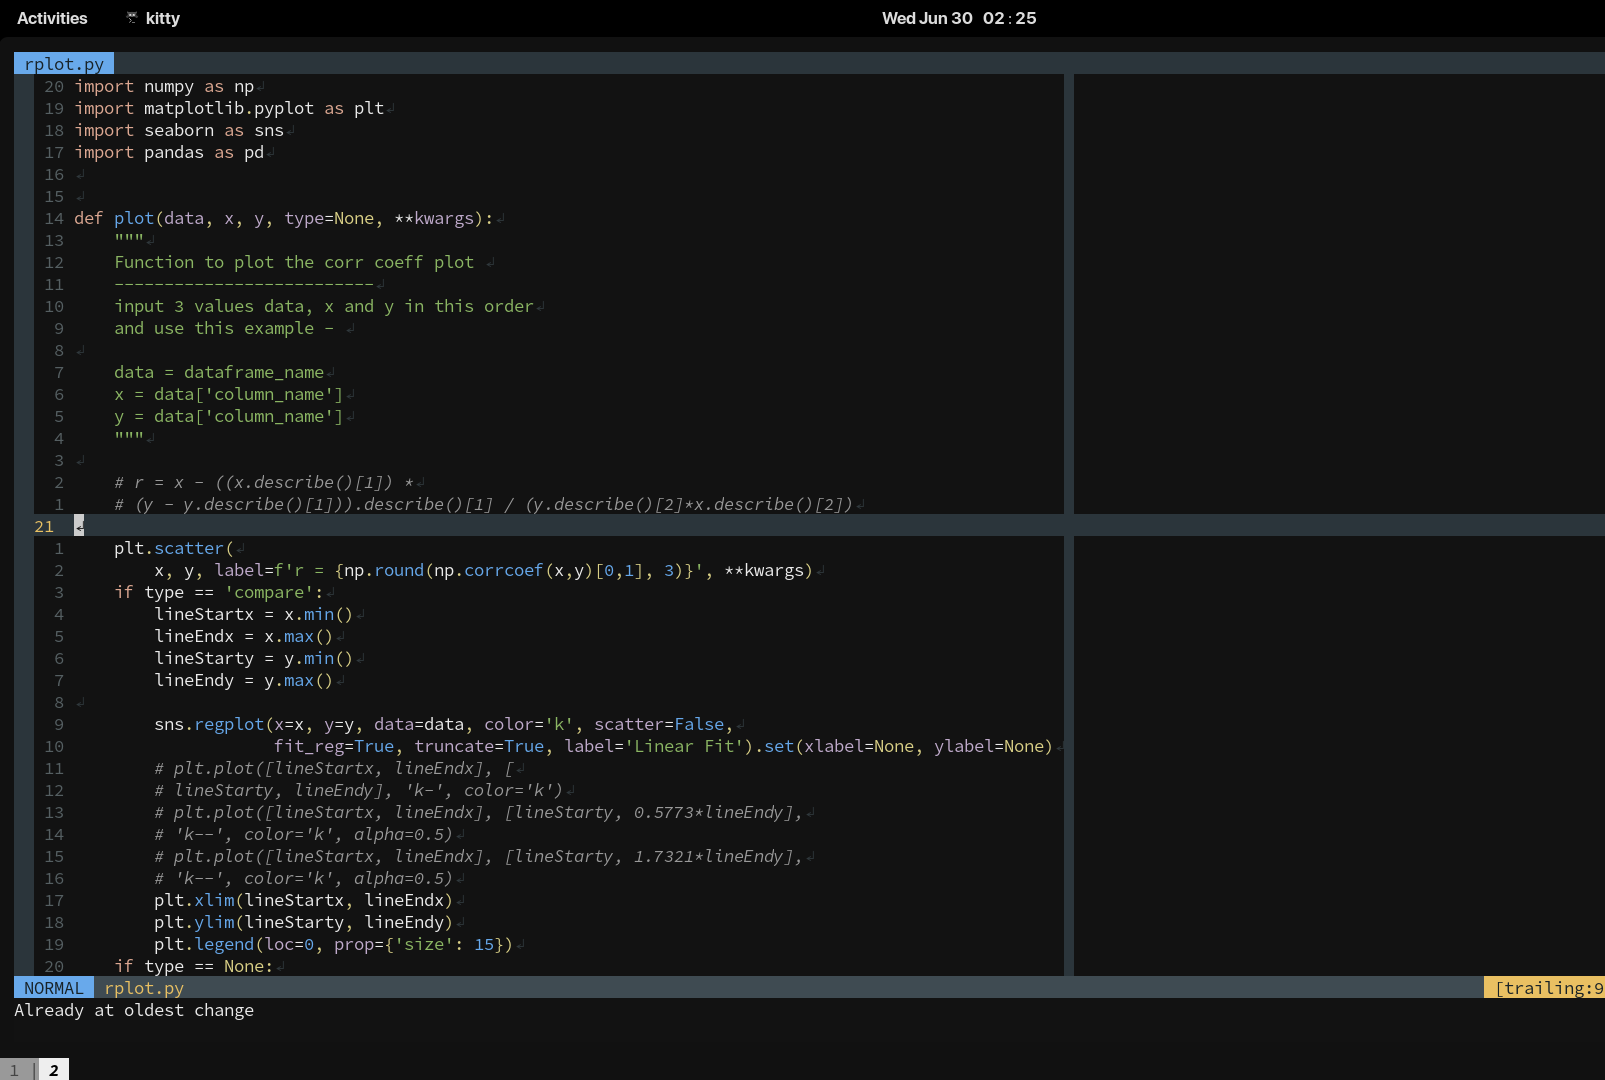Click comment '# r = x - ((x.describe()[1]) *'
This screenshot has height=1080, width=1605.
(x=264, y=482)
